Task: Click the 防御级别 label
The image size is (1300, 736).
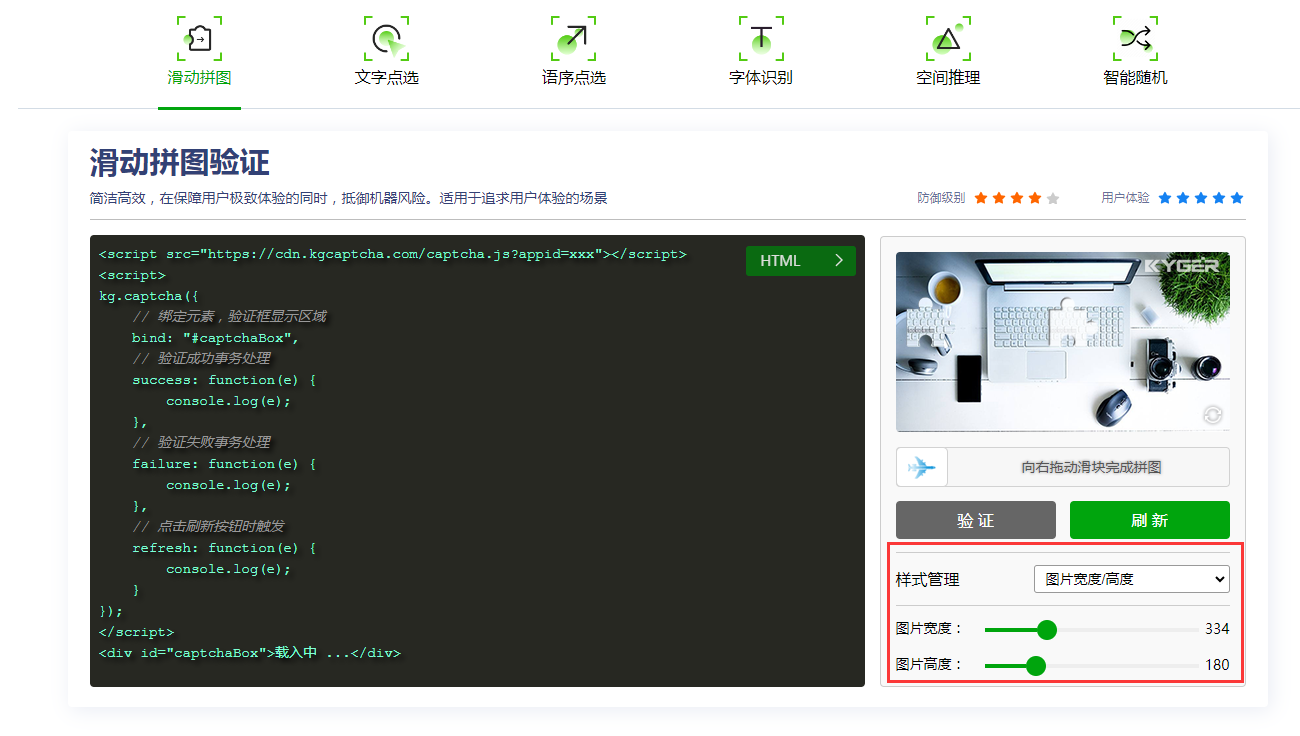Action: point(941,198)
